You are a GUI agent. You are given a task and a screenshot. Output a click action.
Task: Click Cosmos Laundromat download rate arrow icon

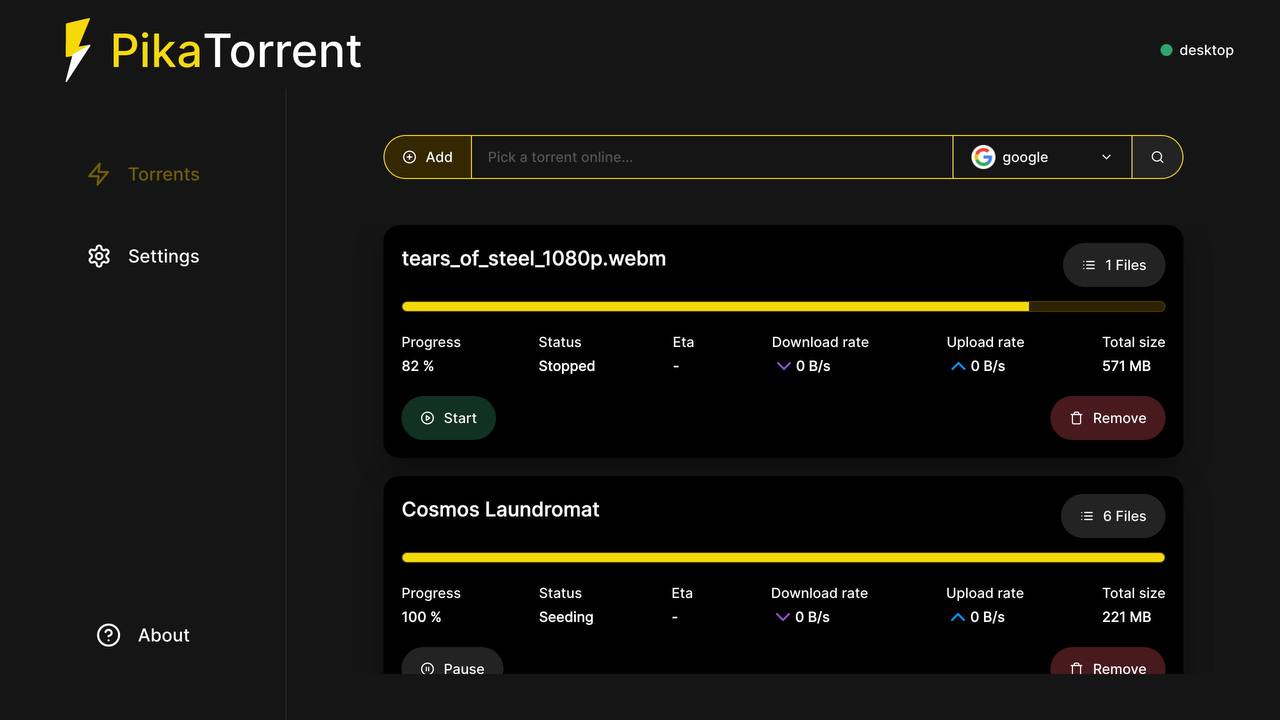782,617
